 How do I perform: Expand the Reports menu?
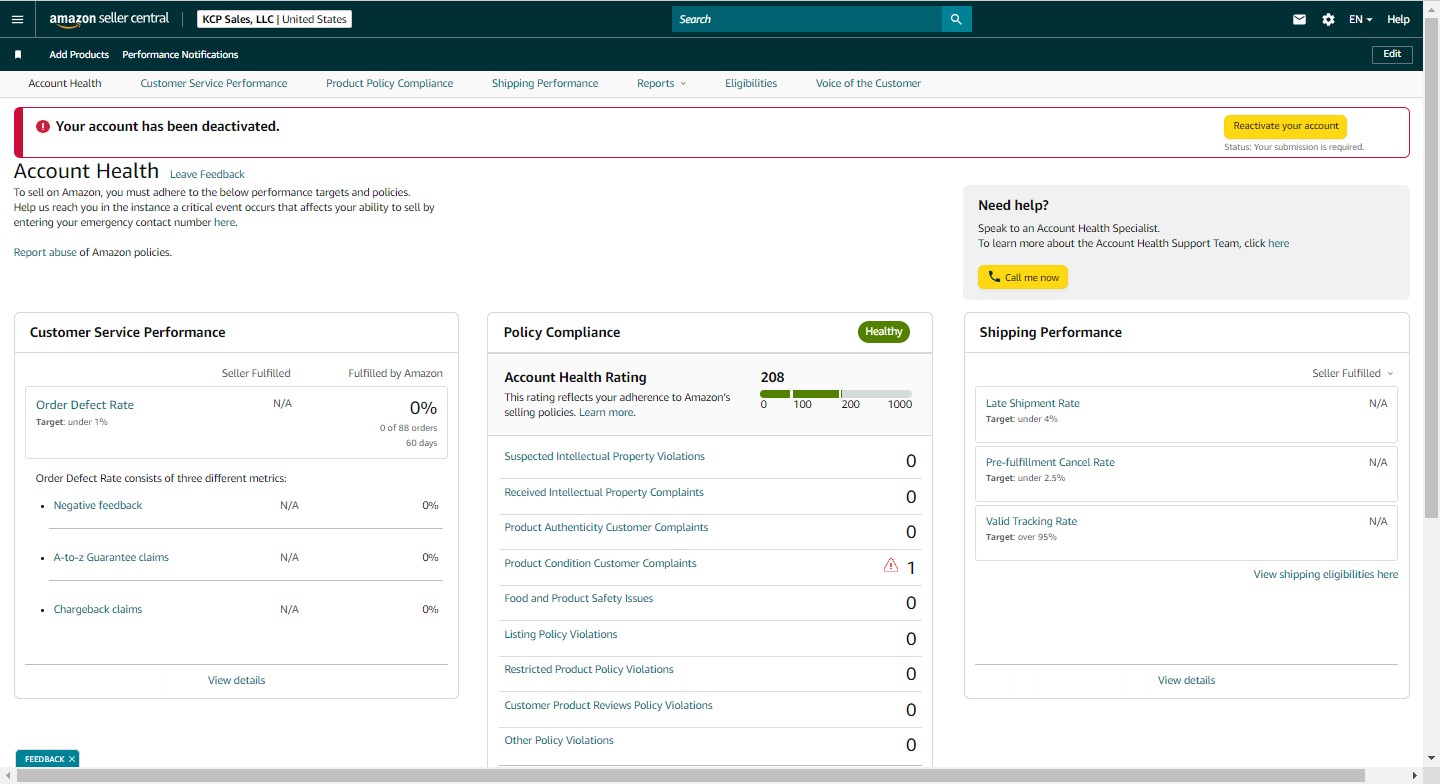click(661, 84)
